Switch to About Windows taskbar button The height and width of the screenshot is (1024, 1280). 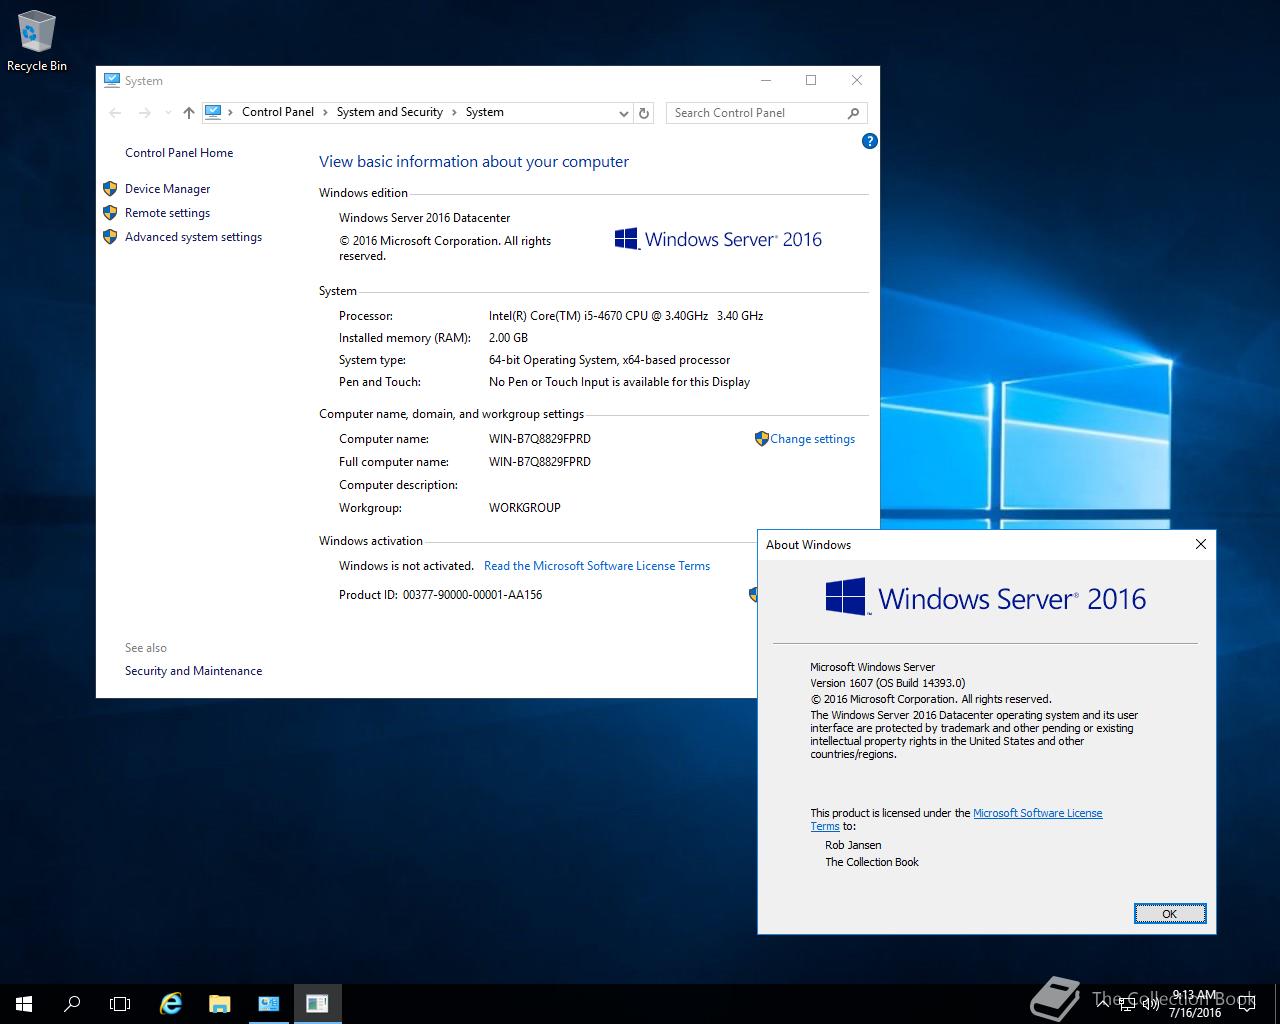click(x=317, y=1003)
